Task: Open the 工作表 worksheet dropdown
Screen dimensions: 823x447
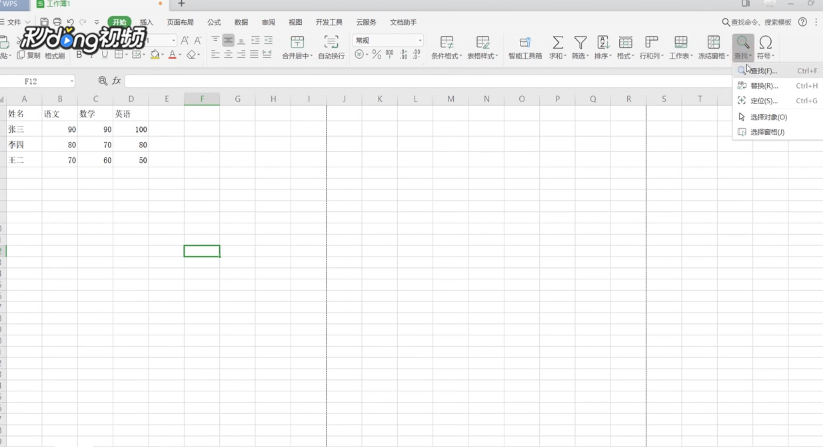Action: [x=681, y=47]
